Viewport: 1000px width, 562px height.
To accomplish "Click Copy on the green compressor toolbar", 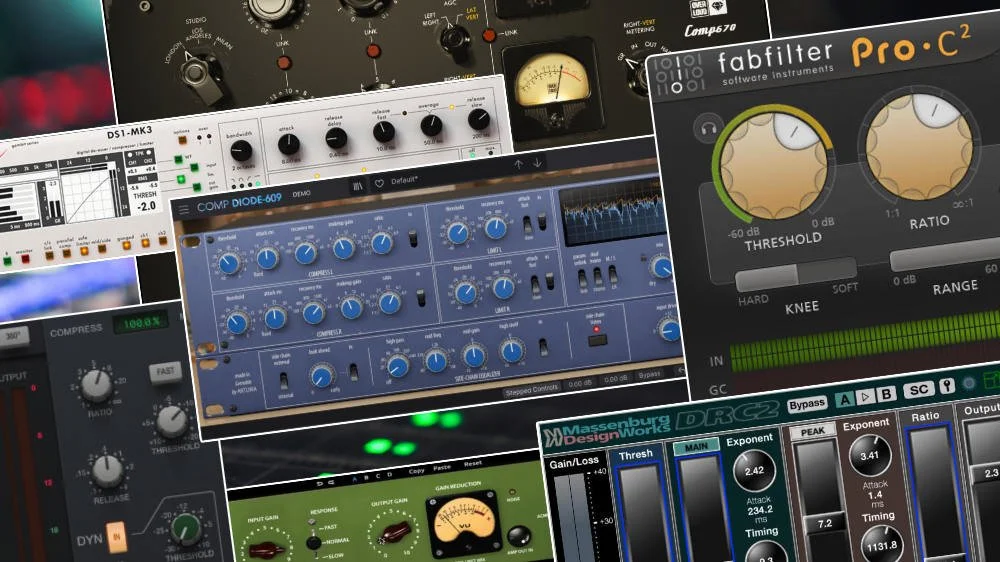I will click(416, 471).
